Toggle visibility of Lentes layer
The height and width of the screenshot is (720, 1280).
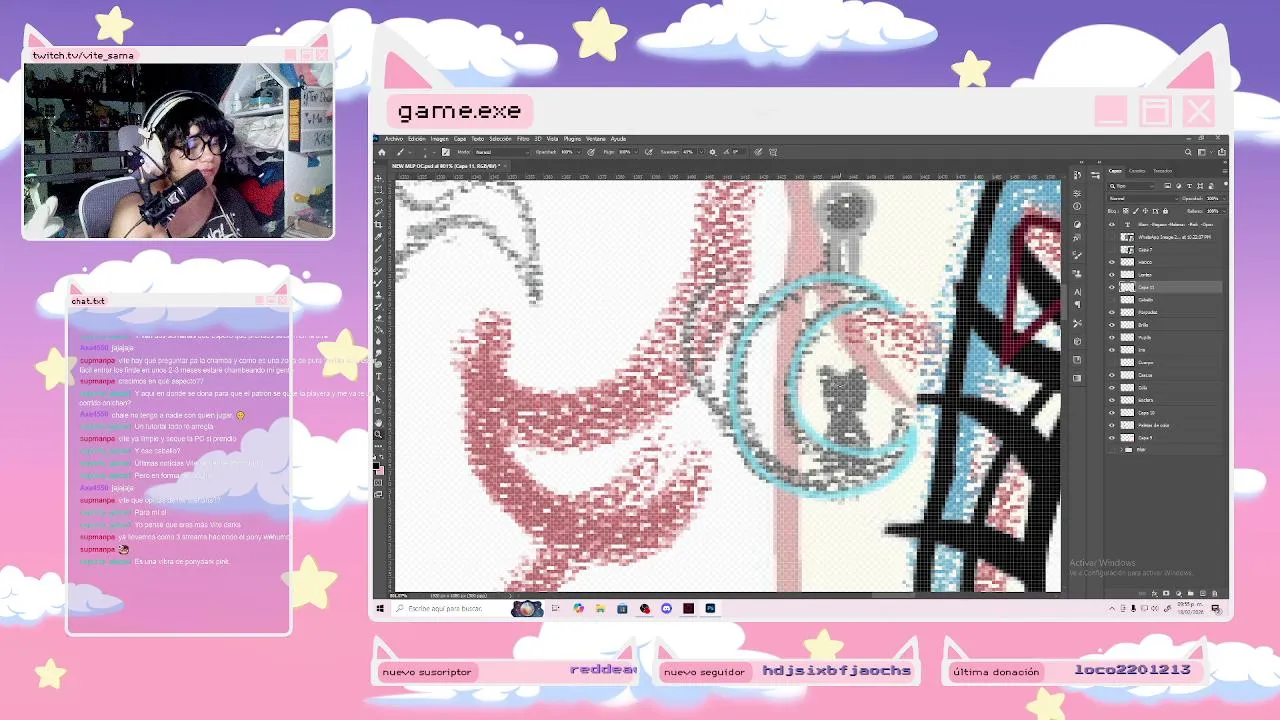(1112, 275)
